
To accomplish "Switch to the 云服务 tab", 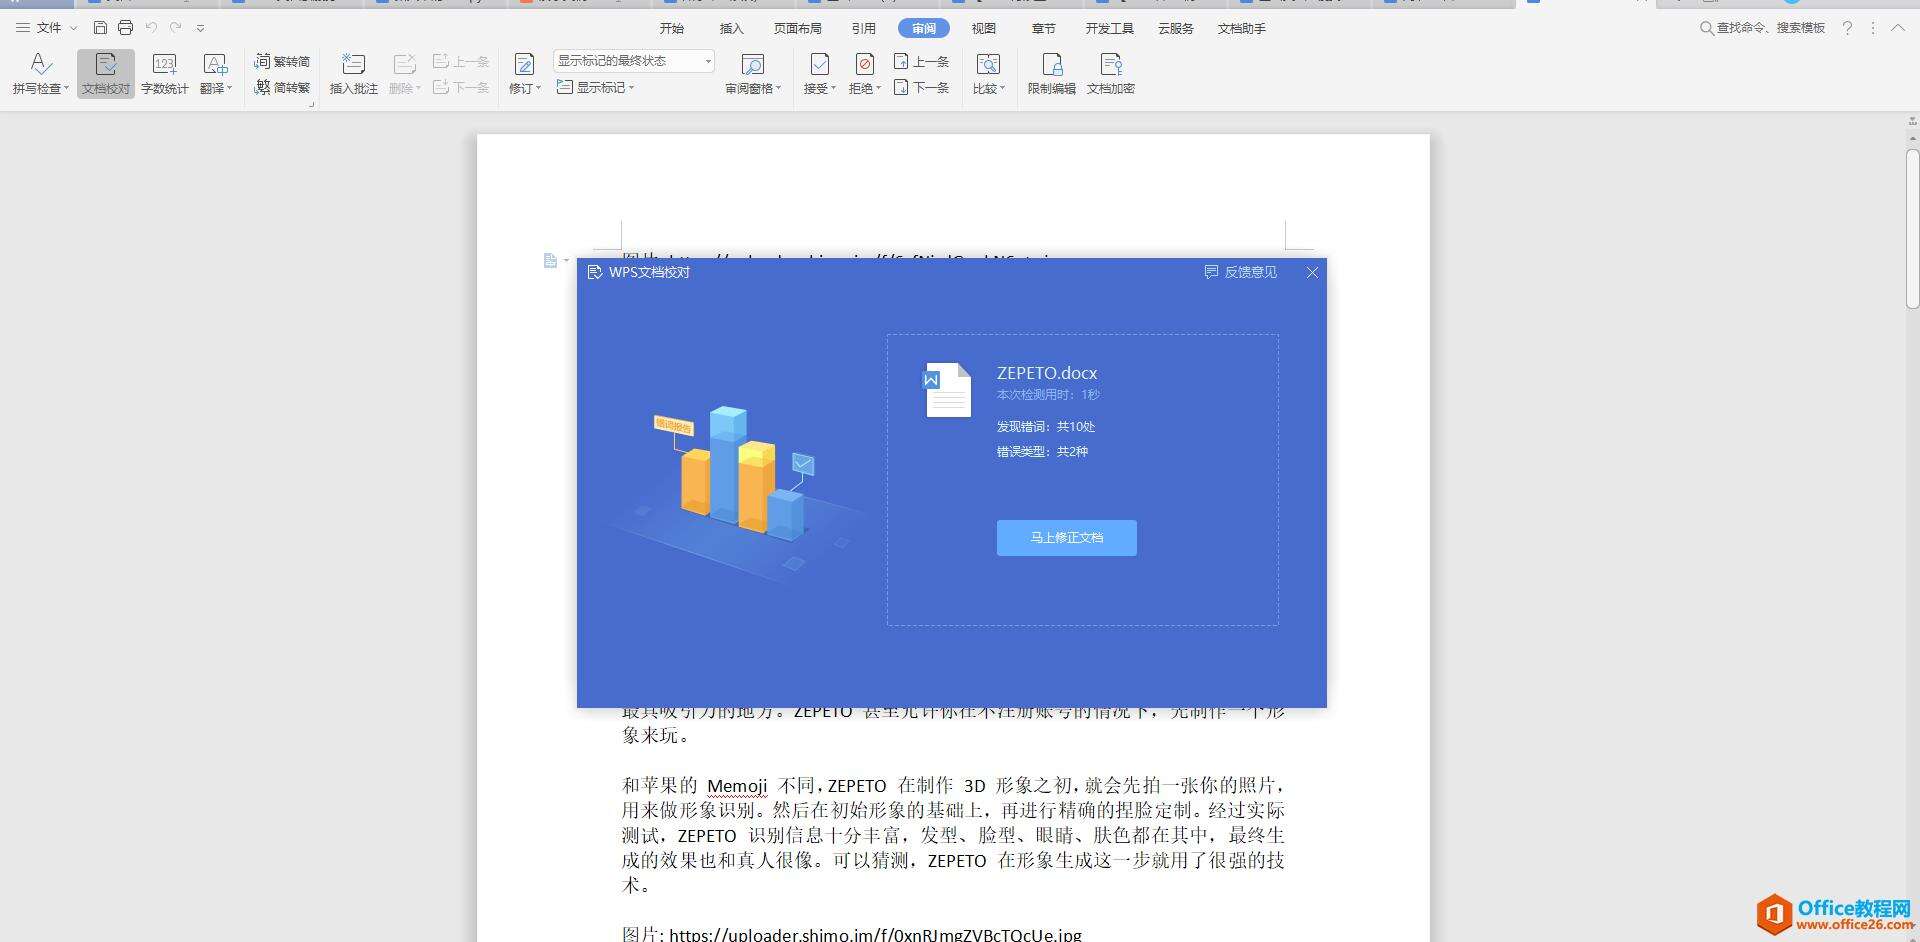I will pos(1176,29).
